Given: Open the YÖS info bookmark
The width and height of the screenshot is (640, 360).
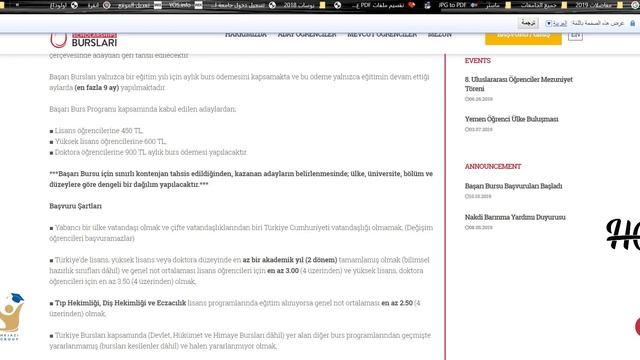Looking at the screenshot, I should pyautogui.click(x=185, y=5).
